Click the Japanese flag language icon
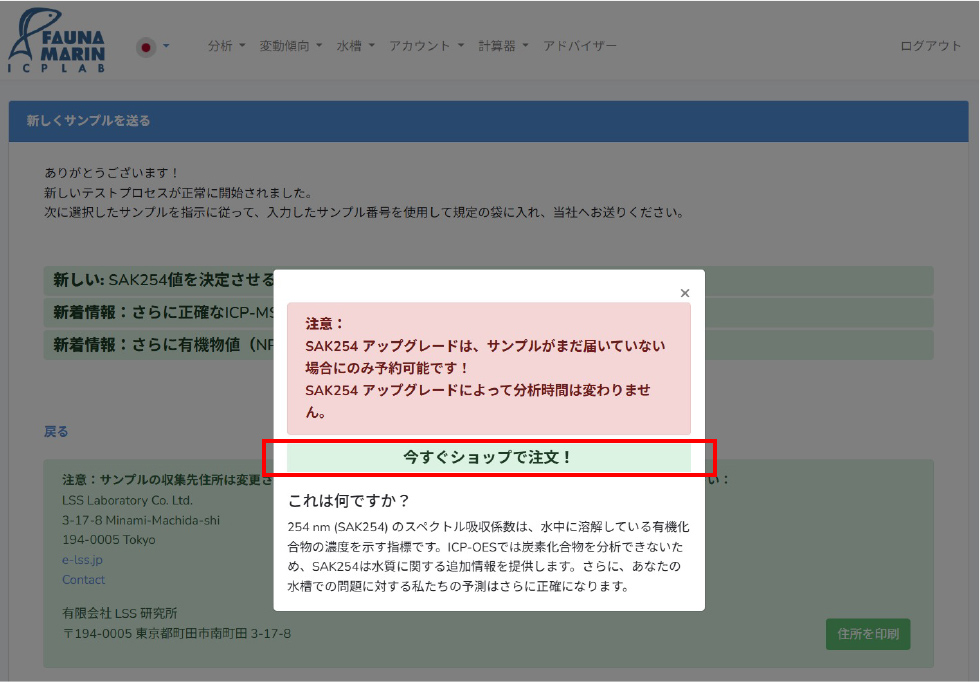 146,47
